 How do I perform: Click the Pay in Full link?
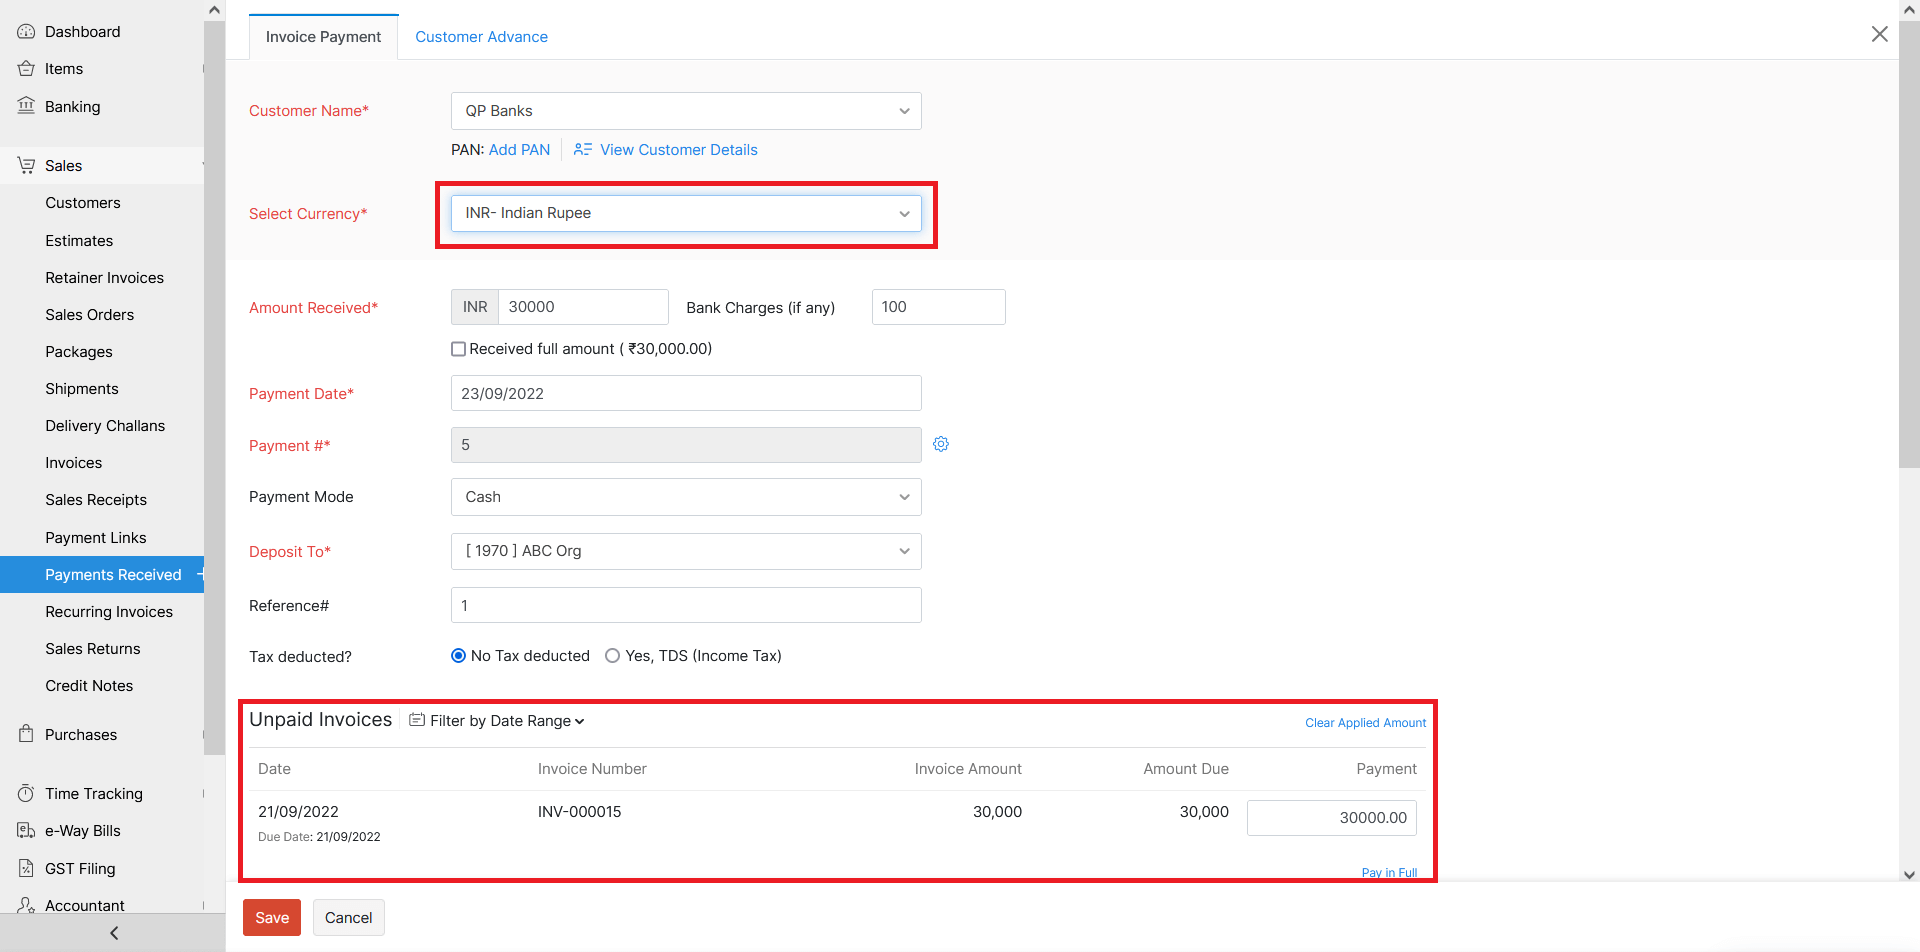tap(1389, 871)
